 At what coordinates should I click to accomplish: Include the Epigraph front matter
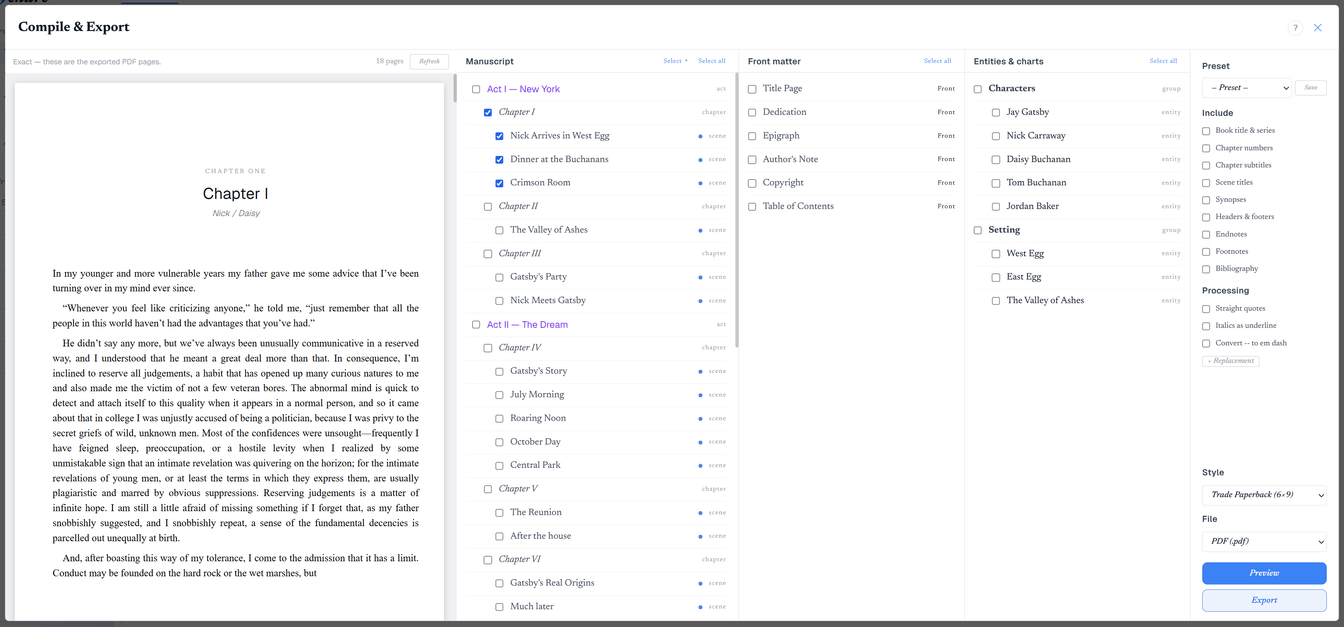point(752,136)
